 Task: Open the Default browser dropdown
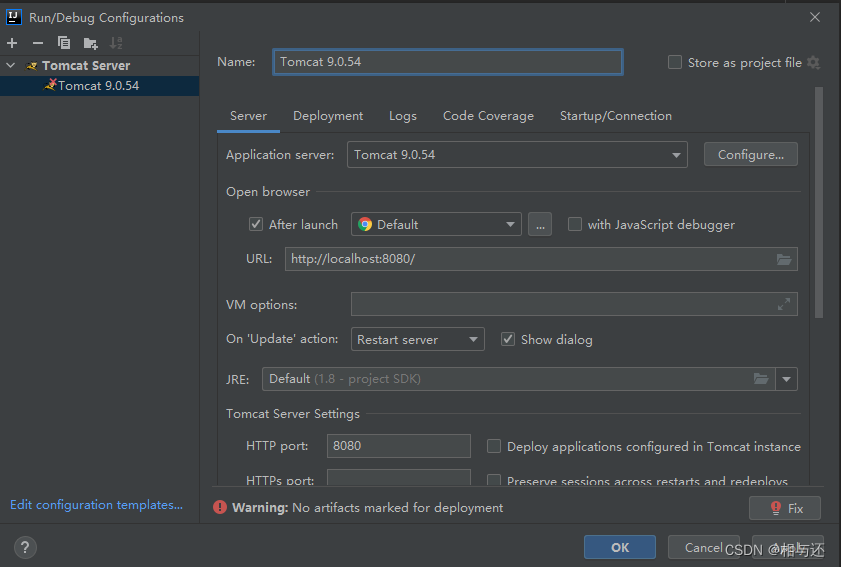coord(436,224)
